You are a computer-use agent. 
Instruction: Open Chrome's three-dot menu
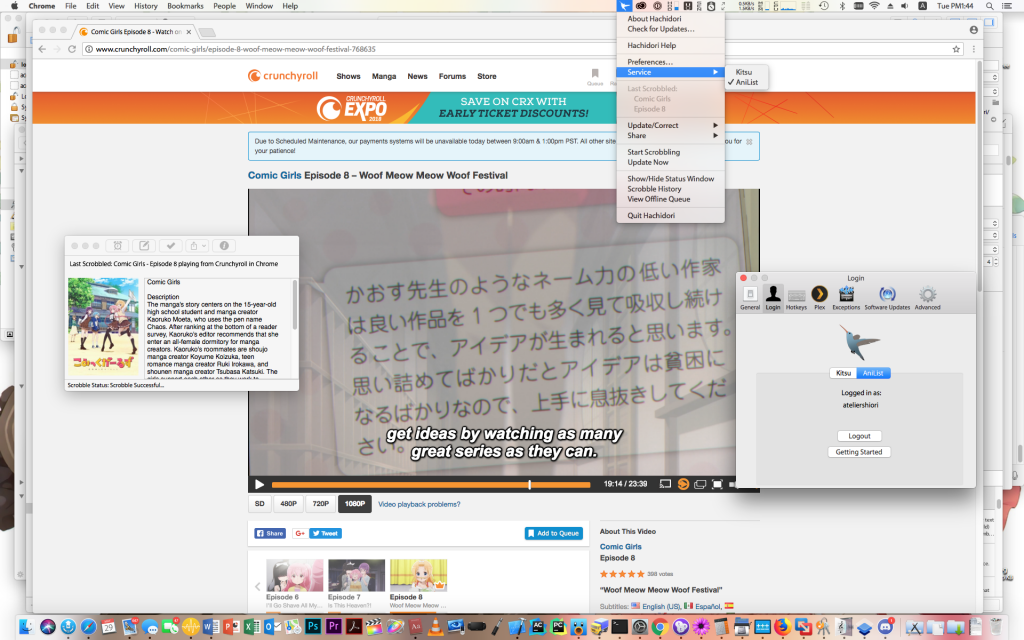[974, 49]
